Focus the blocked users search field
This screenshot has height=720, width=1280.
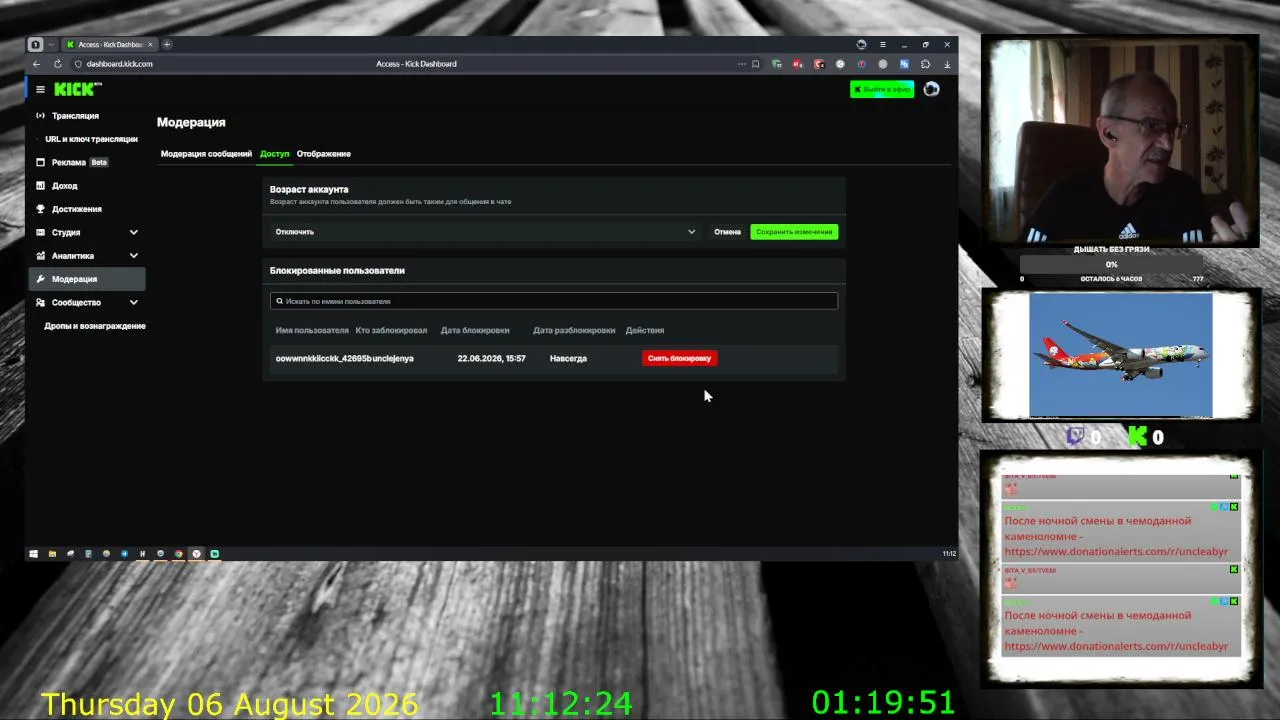coord(553,301)
